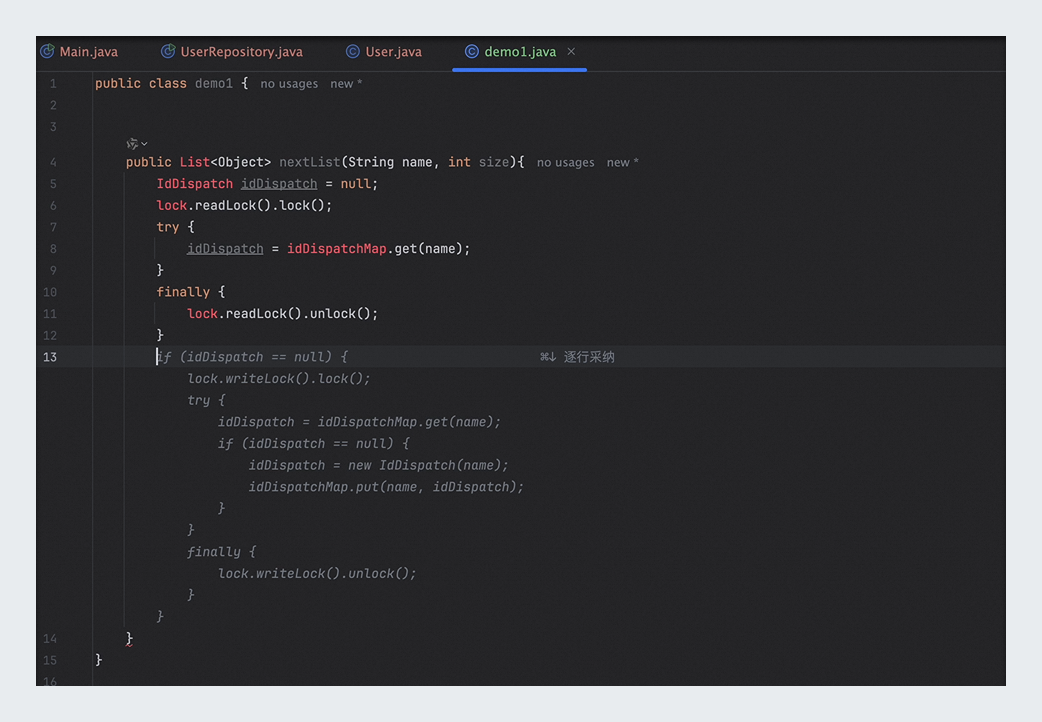Click 'demo1' class name on line 1
Image resolution: width=1042 pixels, height=722 pixels.
coord(214,84)
